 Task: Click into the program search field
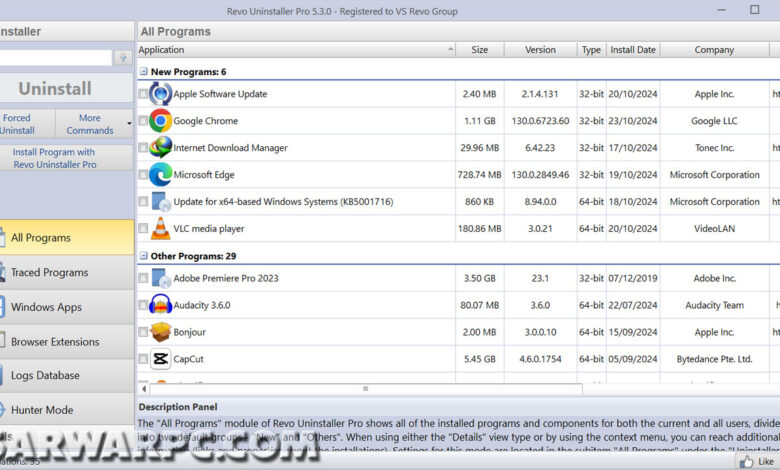tap(56, 58)
